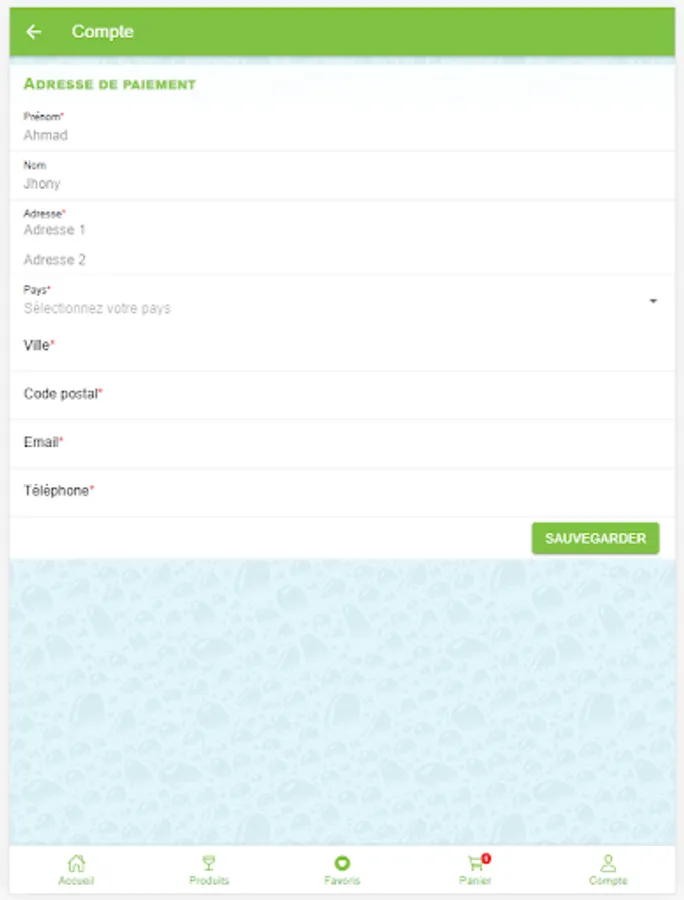Click into the Adresse 1 field

(x=341, y=230)
